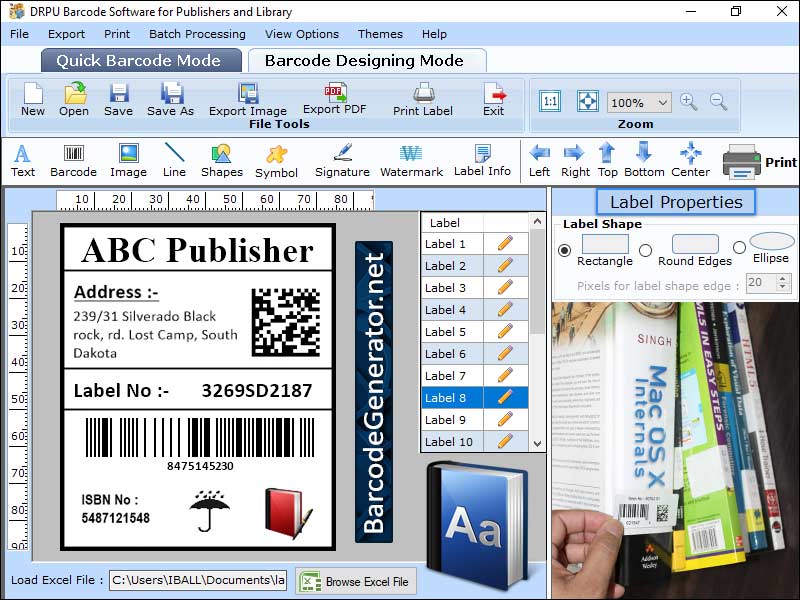
Task: Edit Label 8 with its pencil control
Action: point(504,397)
